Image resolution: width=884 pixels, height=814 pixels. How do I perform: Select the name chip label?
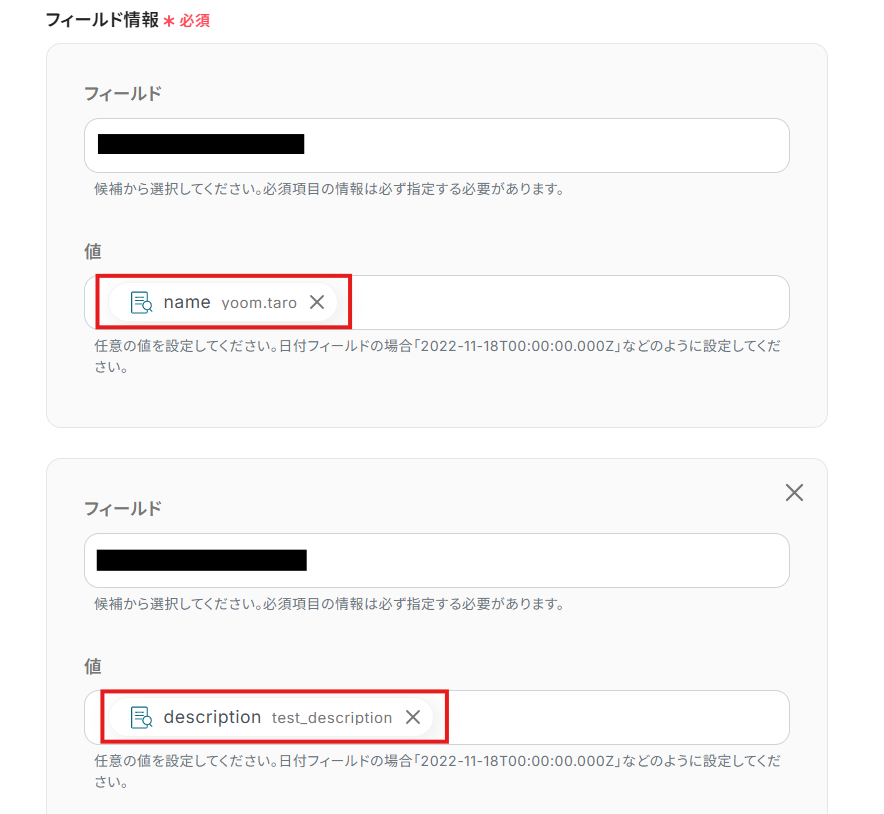tap(187, 303)
